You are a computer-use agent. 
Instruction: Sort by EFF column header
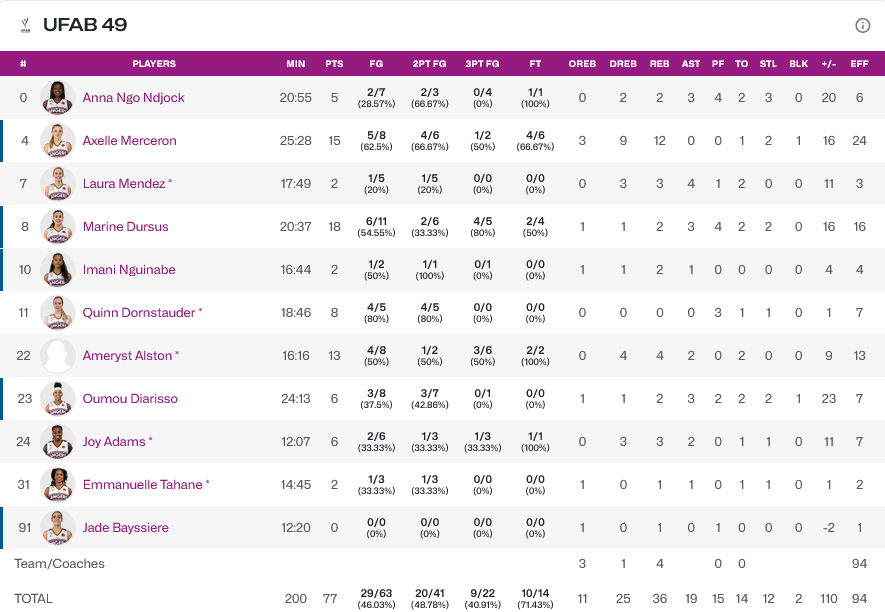[x=857, y=64]
